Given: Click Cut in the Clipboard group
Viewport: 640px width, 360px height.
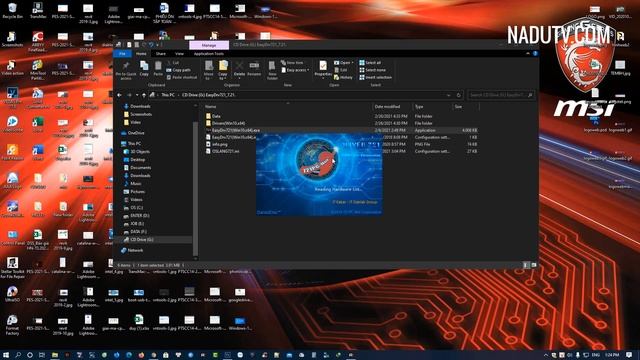Looking at the screenshot, I should coord(173,62).
